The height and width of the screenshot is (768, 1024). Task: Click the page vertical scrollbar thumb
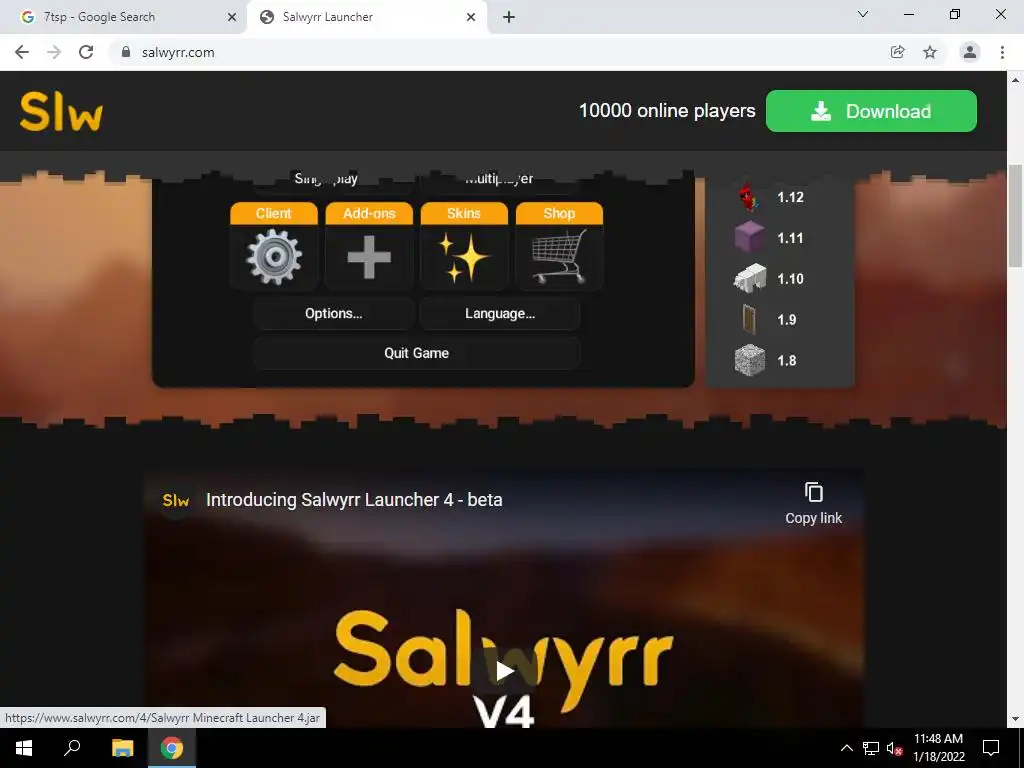click(x=1016, y=216)
